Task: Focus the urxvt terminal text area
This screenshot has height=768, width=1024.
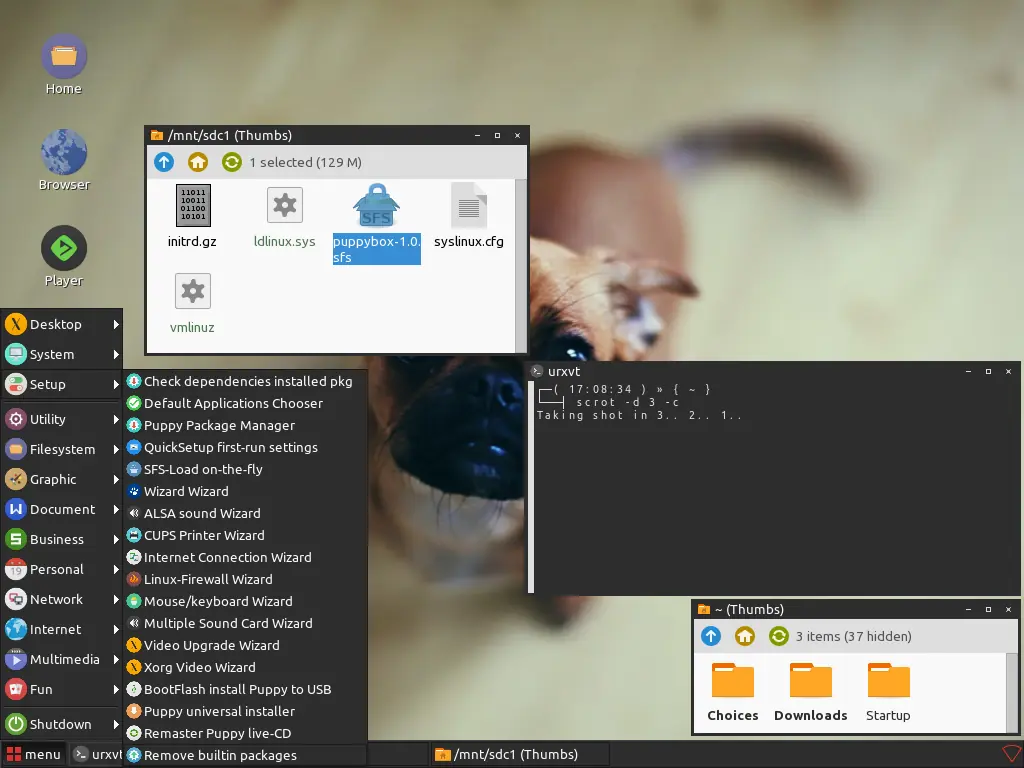Action: (x=777, y=487)
